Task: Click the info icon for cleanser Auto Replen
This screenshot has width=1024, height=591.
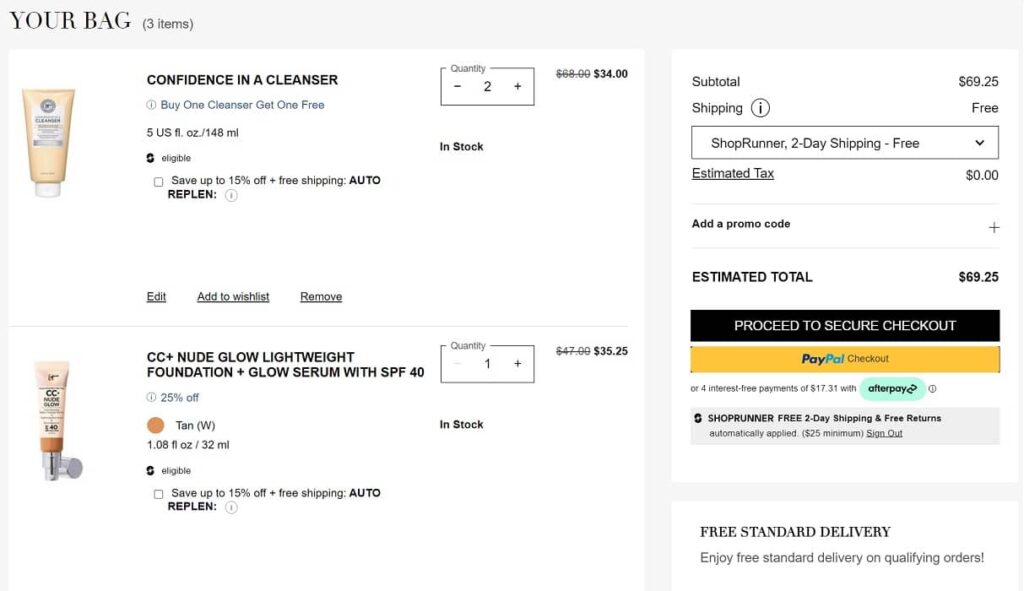Action: [x=231, y=196]
